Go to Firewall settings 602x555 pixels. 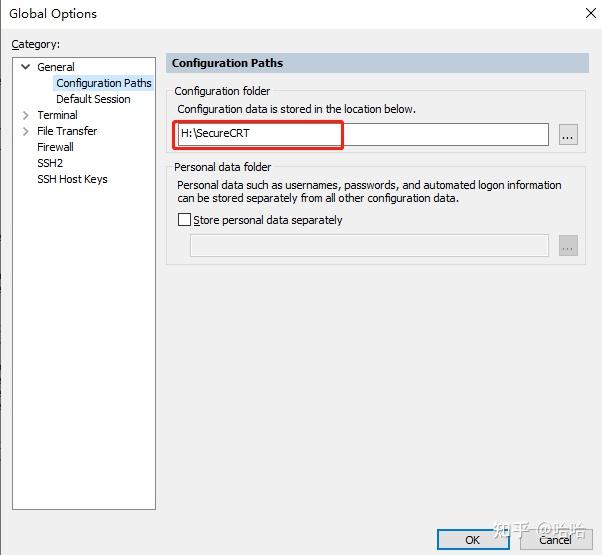click(x=55, y=147)
